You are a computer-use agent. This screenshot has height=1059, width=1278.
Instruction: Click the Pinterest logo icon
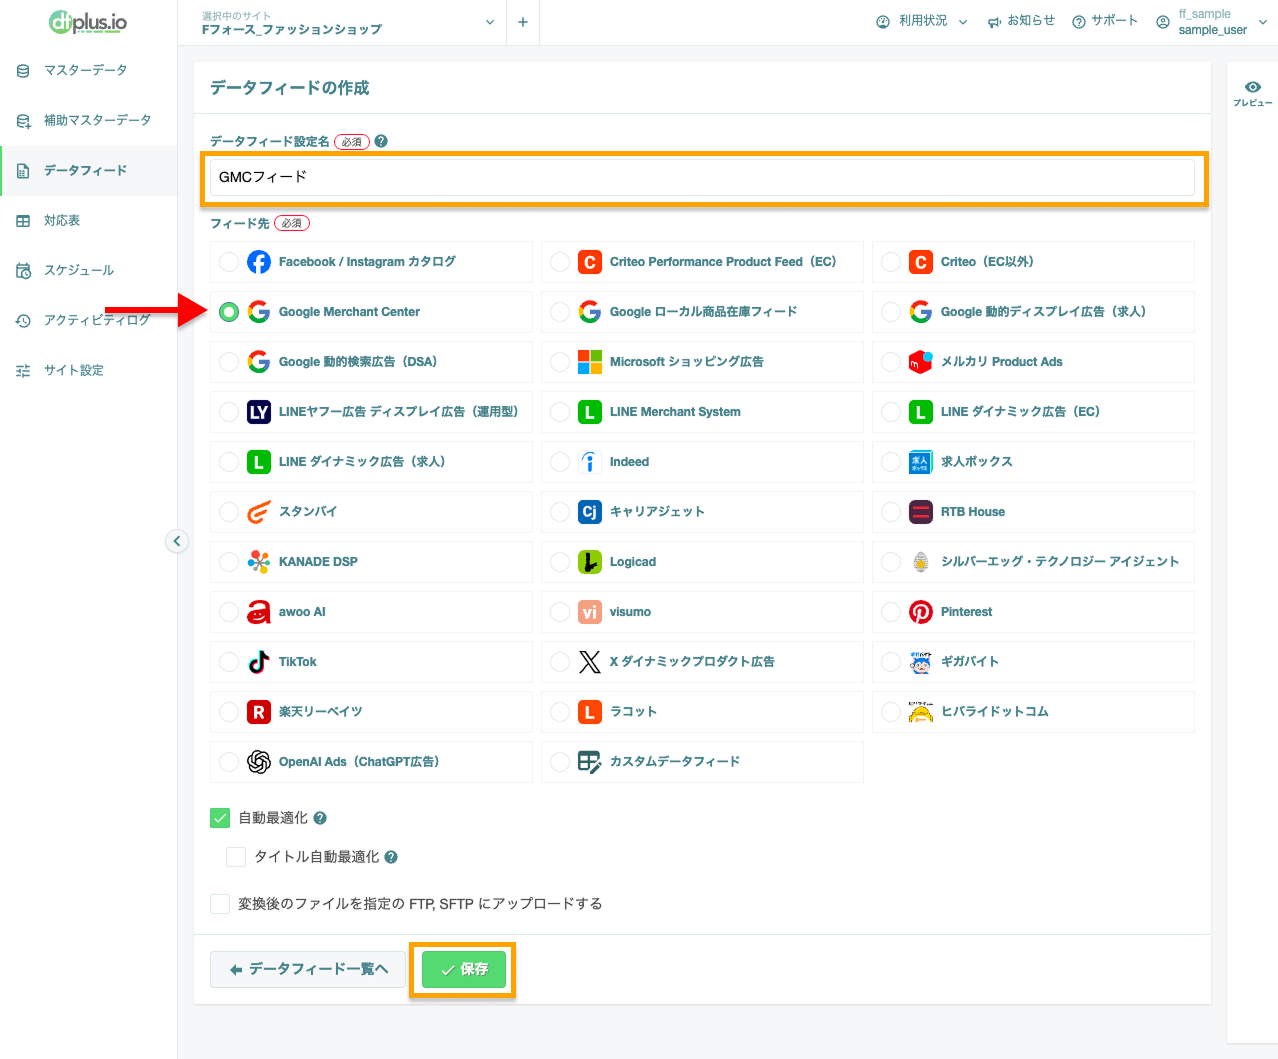click(921, 612)
